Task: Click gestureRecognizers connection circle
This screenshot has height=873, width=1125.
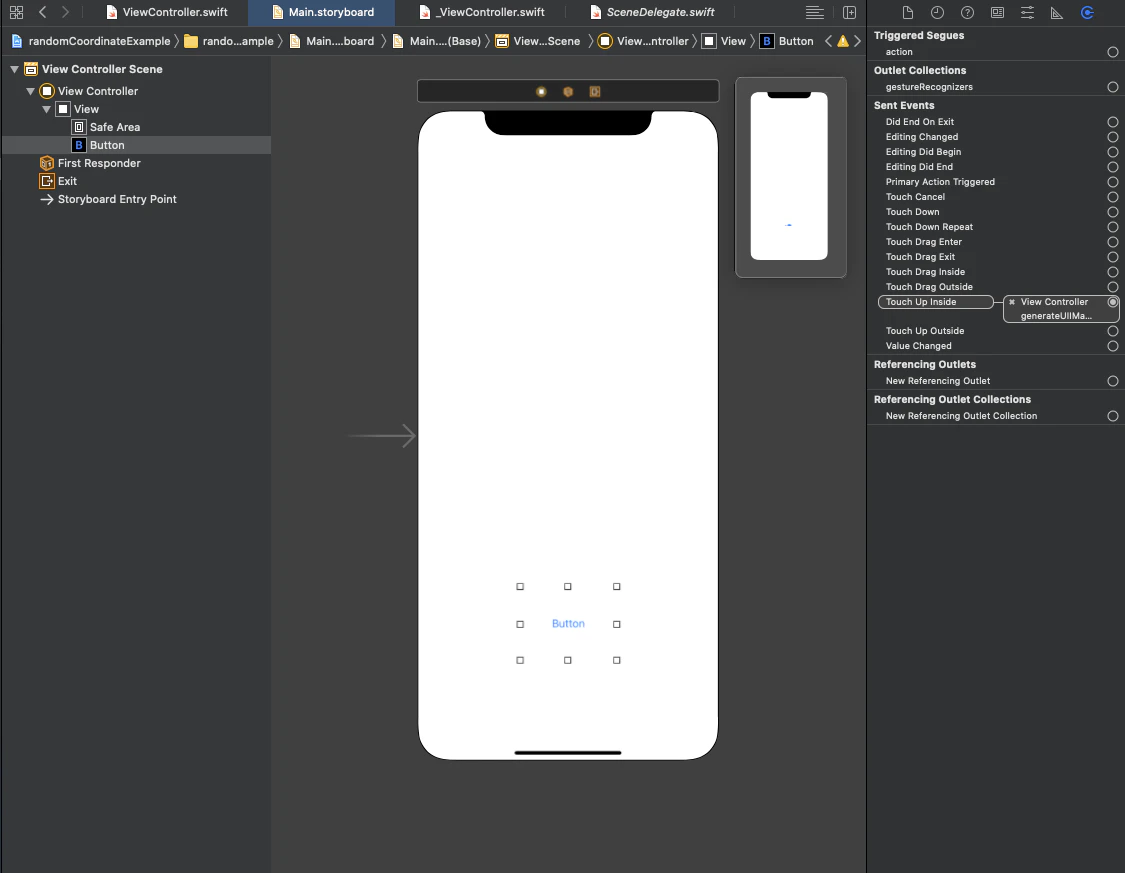Action: click(1113, 87)
